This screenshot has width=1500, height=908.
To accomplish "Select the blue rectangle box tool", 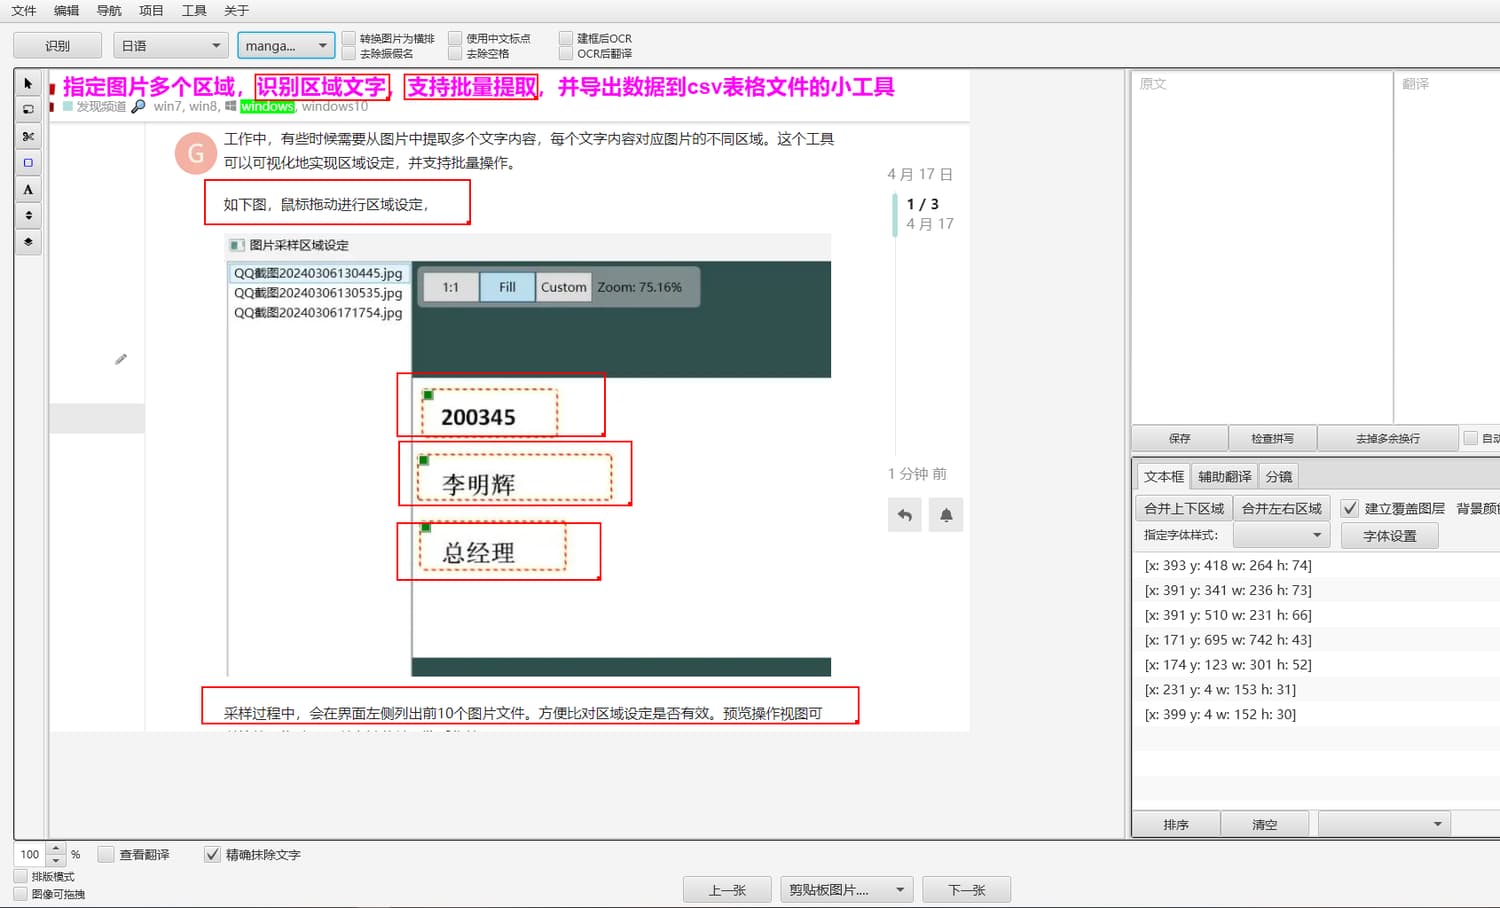I will 28,163.
